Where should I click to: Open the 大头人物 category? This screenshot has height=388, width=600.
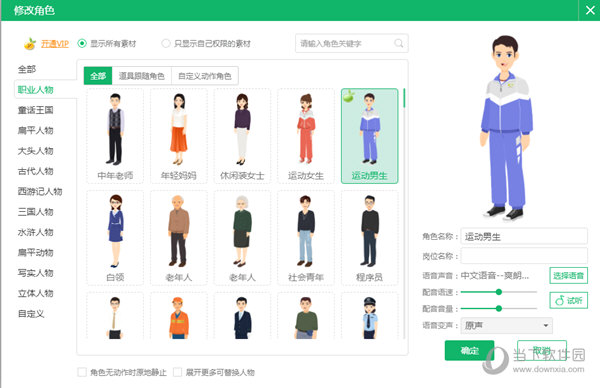(36, 151)
